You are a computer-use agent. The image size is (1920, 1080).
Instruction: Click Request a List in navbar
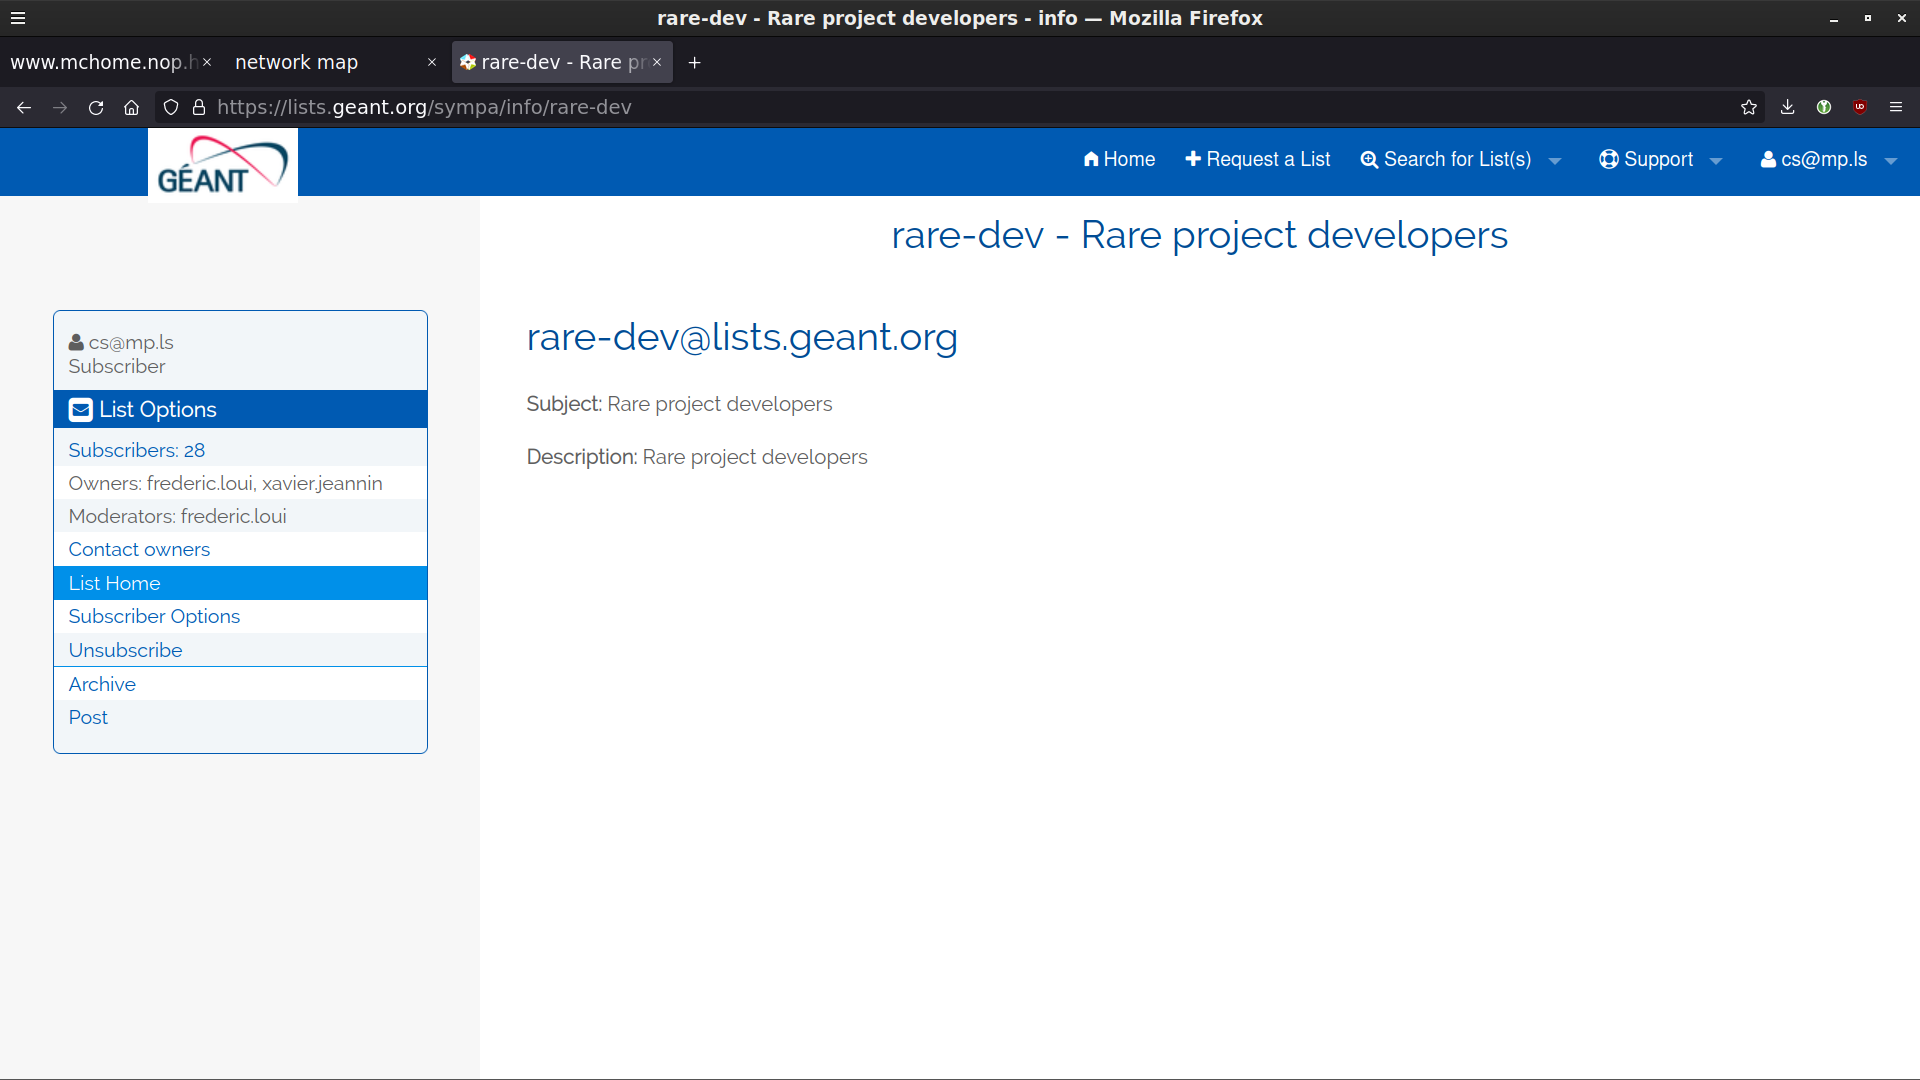tap(1257, 160)
